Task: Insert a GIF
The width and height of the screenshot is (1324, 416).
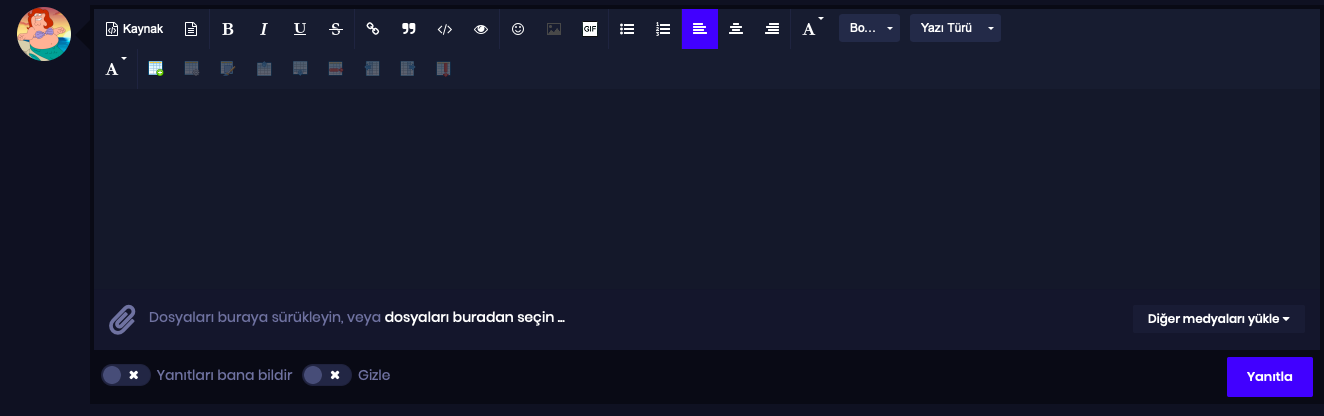Action: (590, 29)
